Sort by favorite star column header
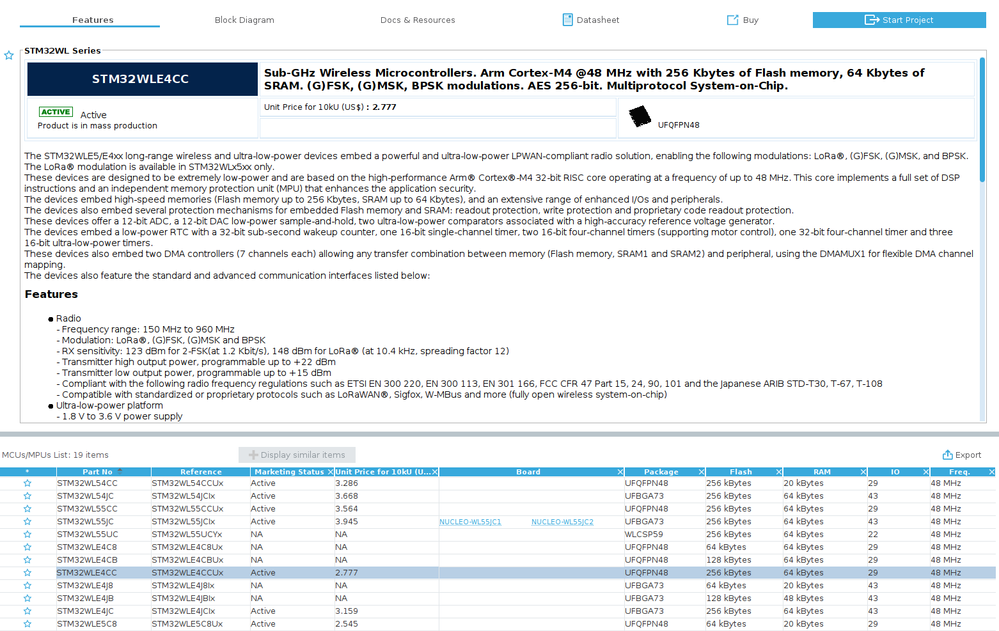999x631 pixels. point(27,472)
